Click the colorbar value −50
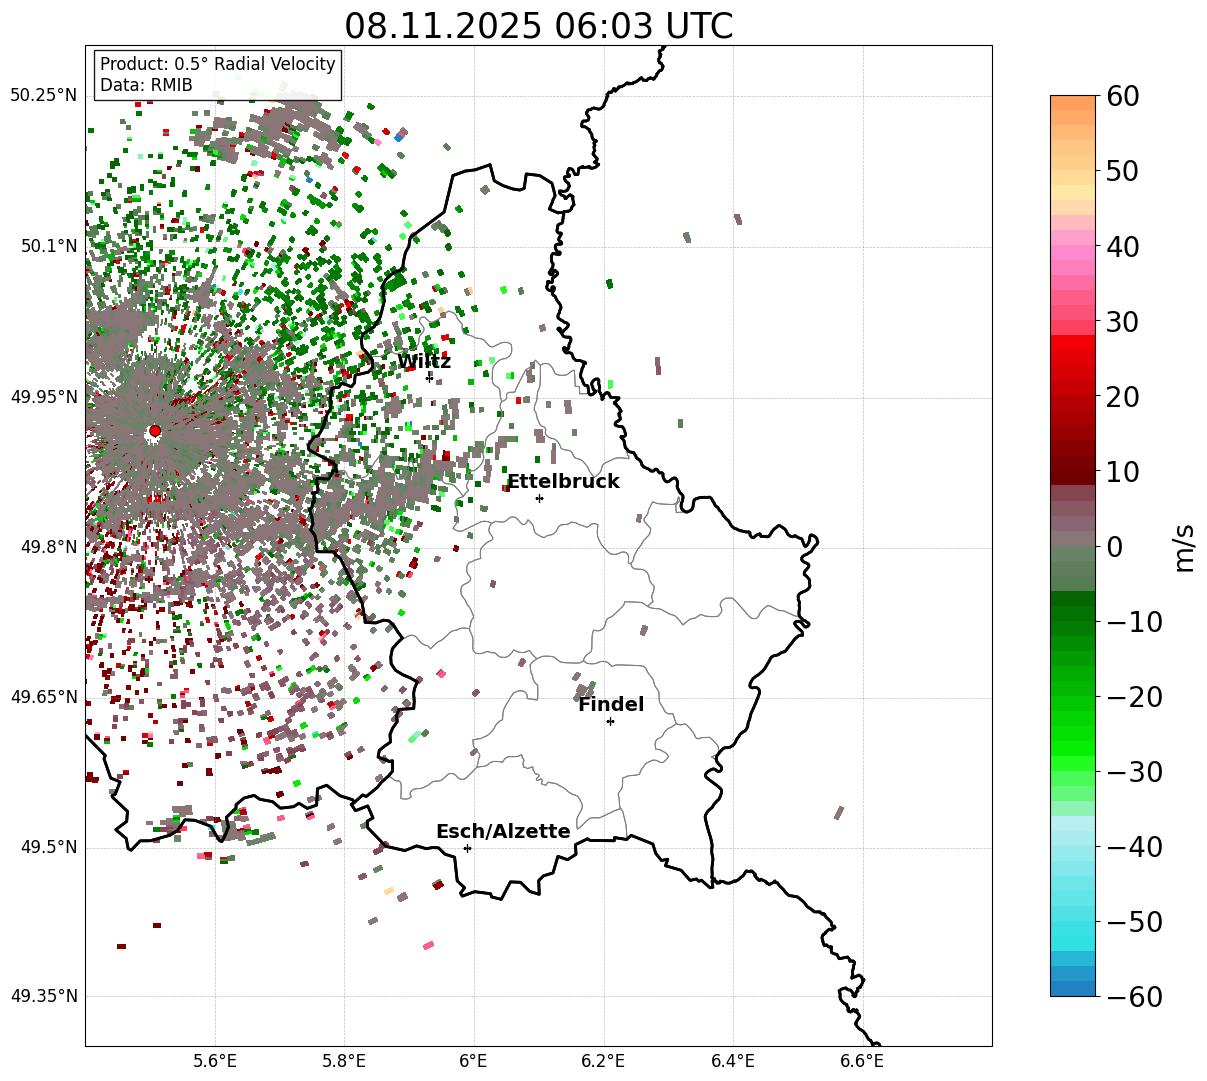The width and height of the screenshot is (1207, 1081). [1134, 922]
